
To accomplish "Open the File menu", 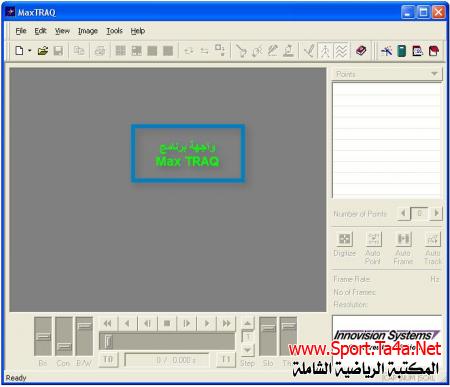I will pyautogui.click(x=21, y=31).
